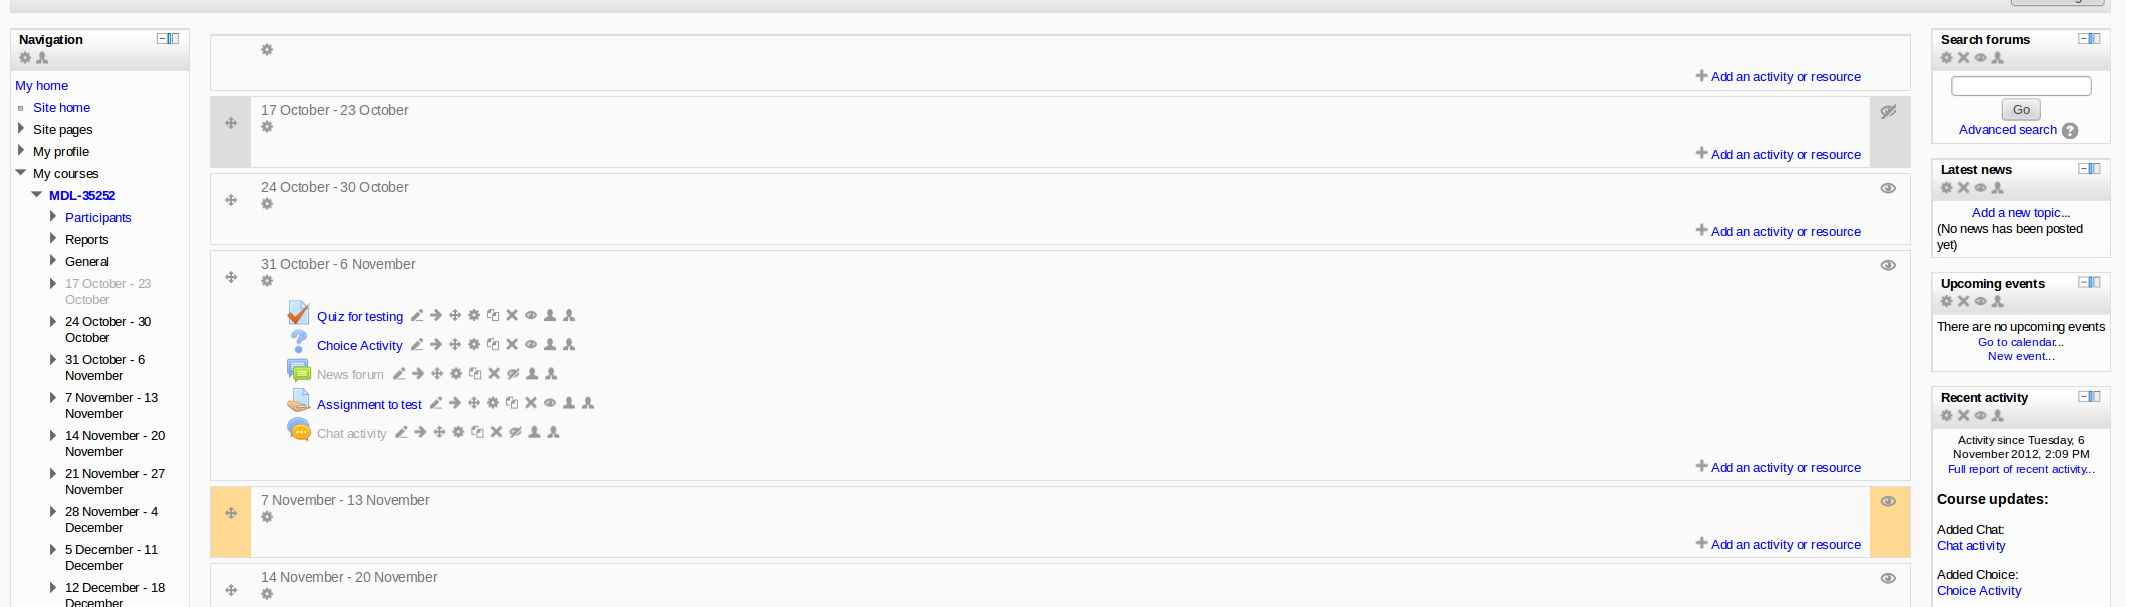Duplicate the News forum activity
Viewport: 2139px width, 607px height.
click(x=475, y=374)
